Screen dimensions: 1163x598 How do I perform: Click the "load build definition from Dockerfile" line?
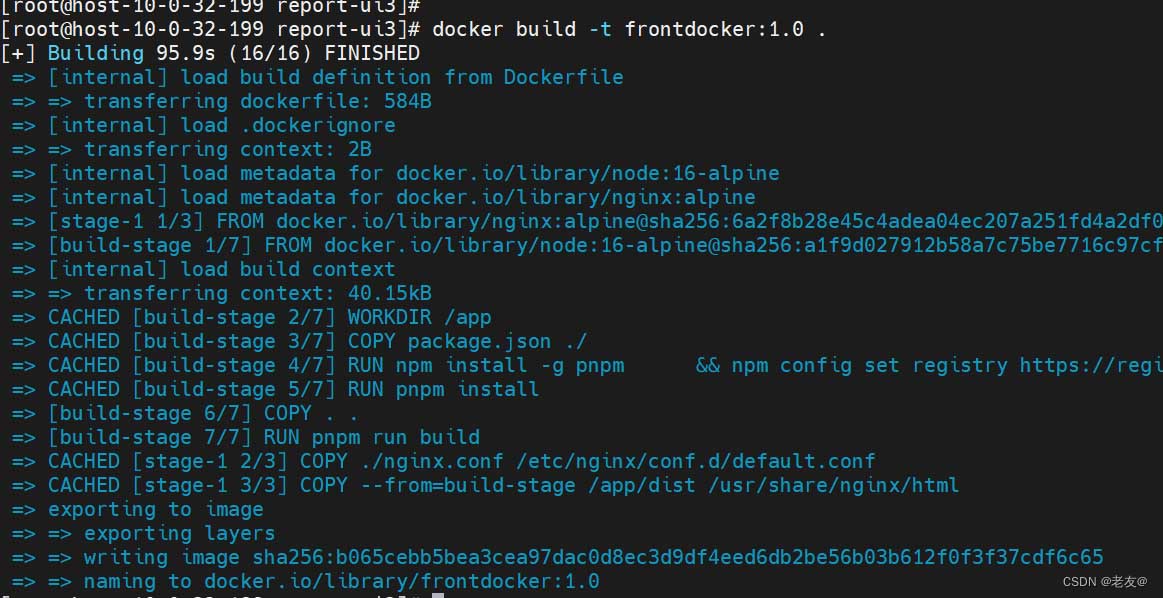[x=317, y=77]
